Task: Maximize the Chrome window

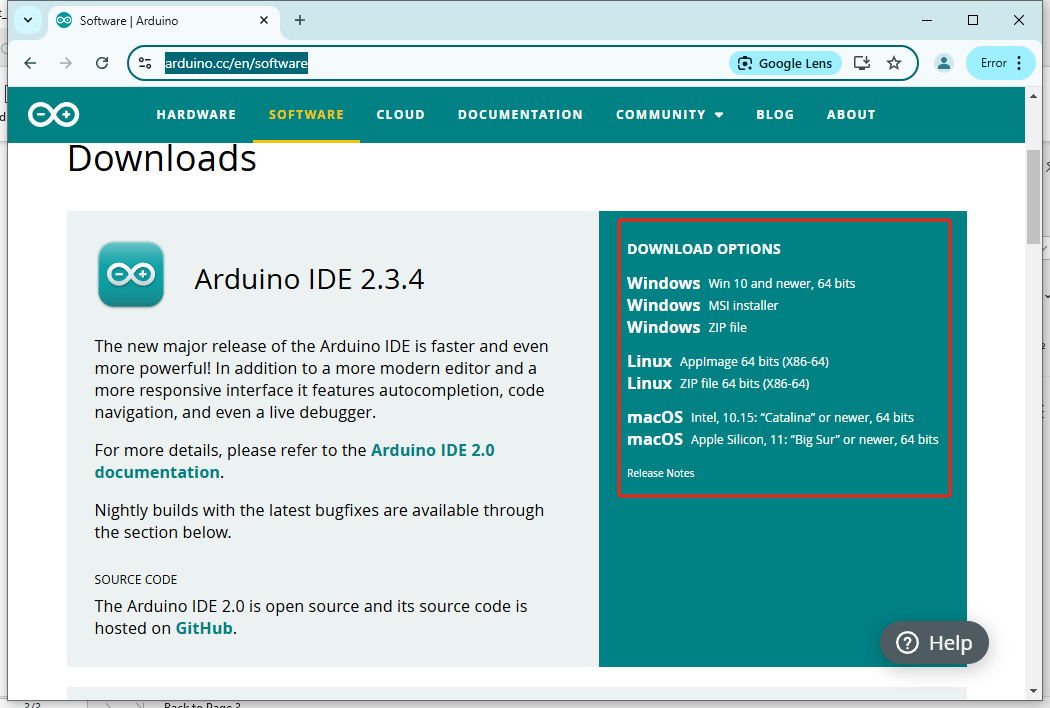Action: click(973, 20)
